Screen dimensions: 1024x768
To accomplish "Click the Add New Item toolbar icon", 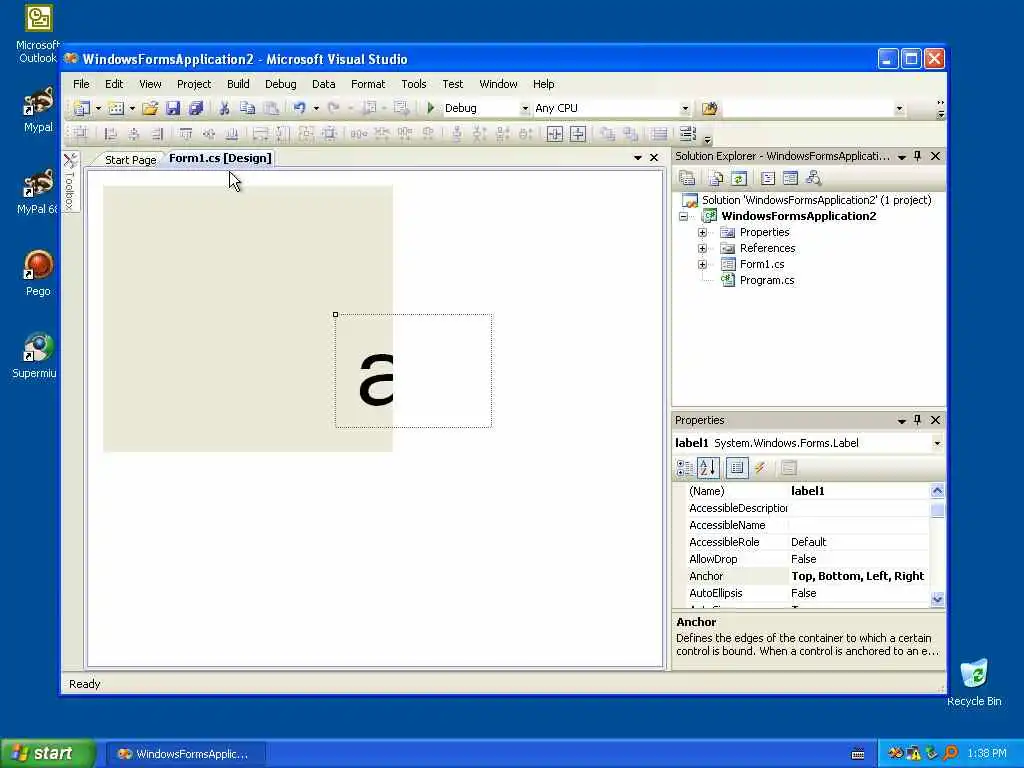I will pos(116,108).
